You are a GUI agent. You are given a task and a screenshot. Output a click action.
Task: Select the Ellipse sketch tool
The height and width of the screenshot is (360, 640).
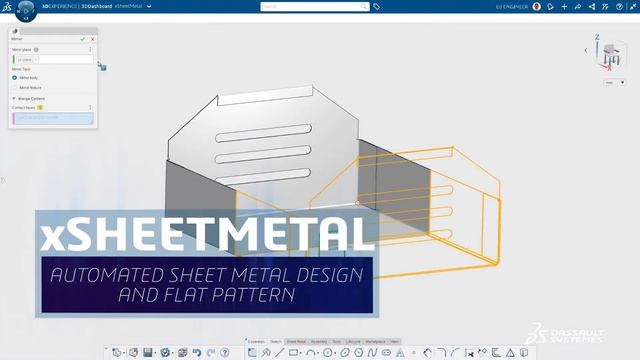(x=345, y=352)
